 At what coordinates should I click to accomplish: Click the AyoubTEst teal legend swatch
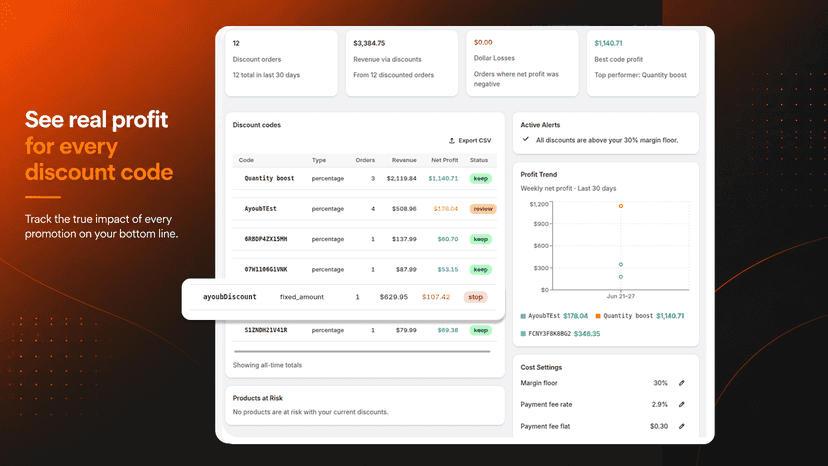pyautogui.click(x=523, y=316)
